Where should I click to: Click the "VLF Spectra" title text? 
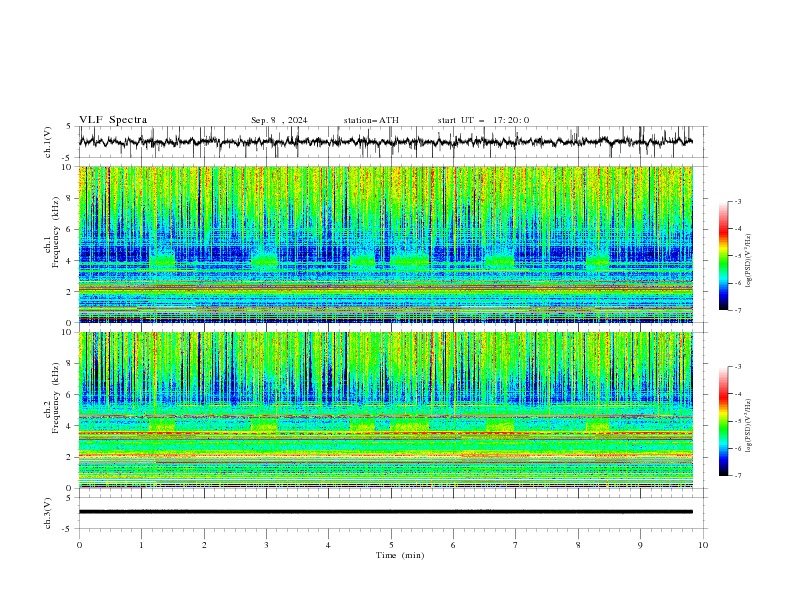click(x=113, y=120)
